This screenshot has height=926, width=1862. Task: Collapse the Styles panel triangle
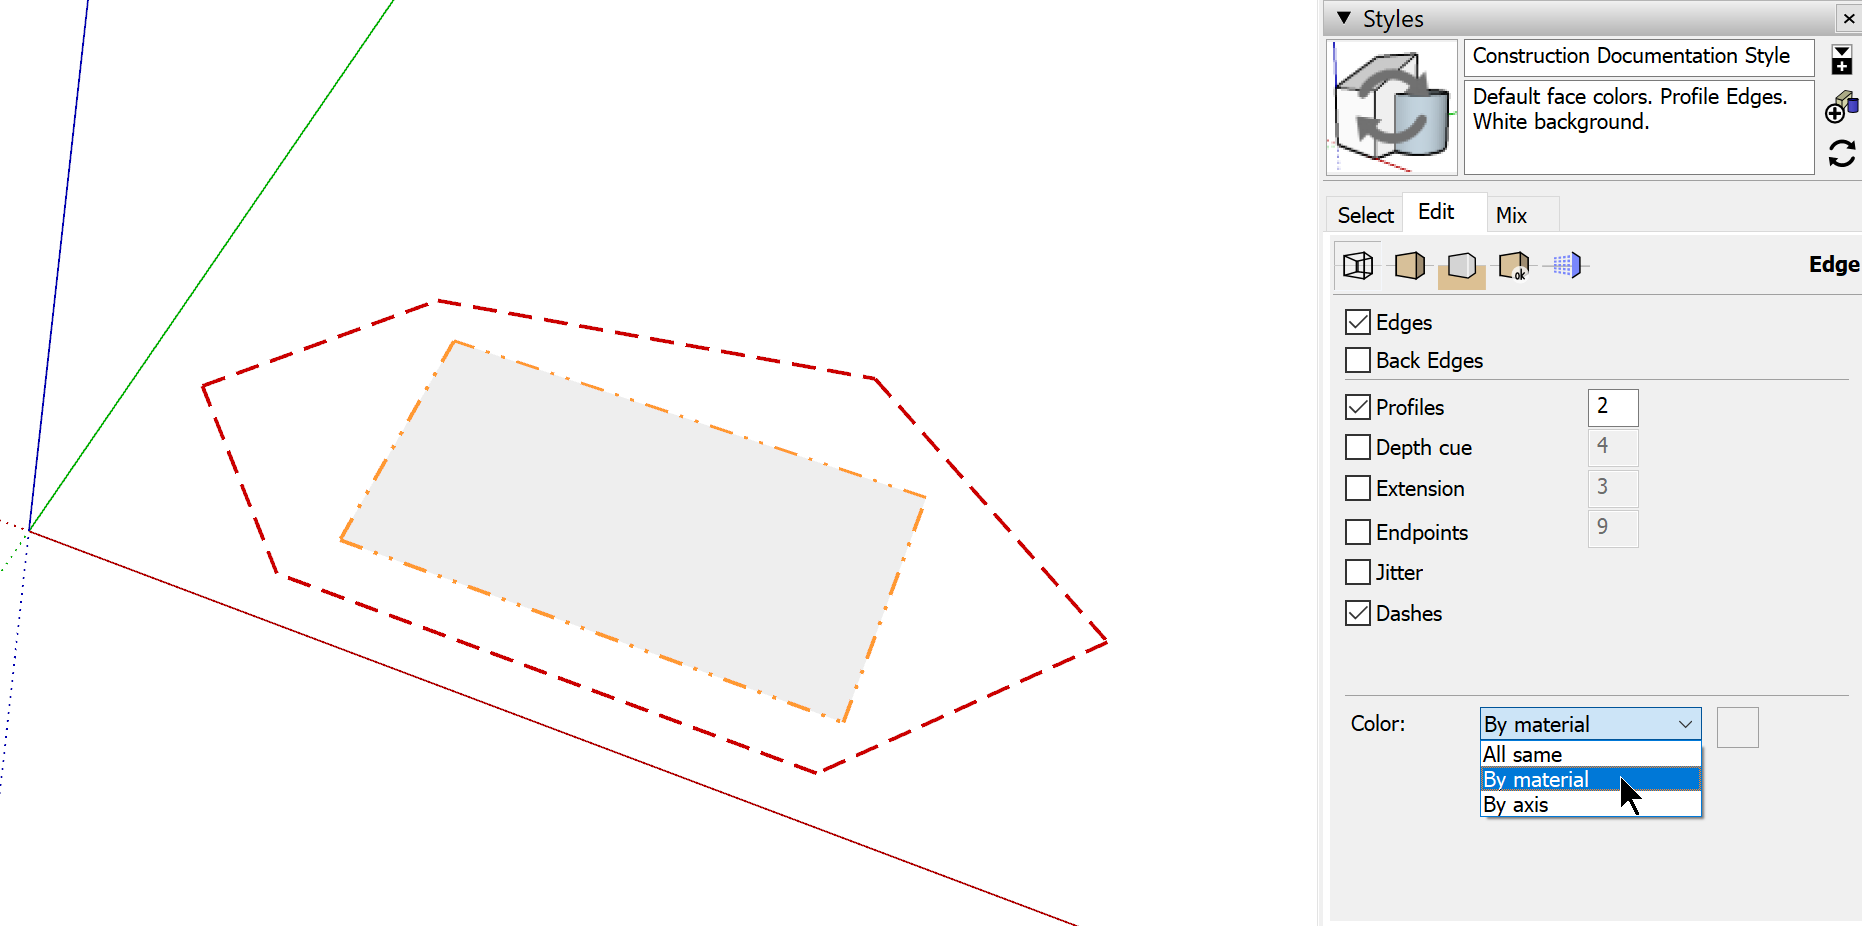point(1344,18)
